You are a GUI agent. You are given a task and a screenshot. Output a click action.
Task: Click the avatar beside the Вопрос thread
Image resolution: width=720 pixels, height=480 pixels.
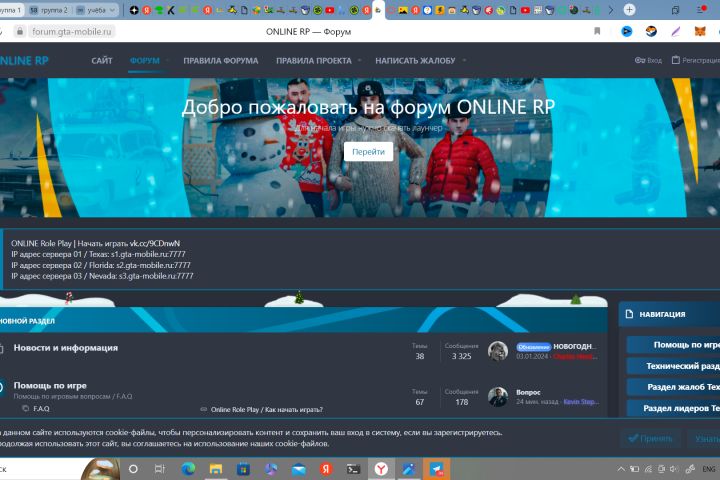(x=498, y=397)
